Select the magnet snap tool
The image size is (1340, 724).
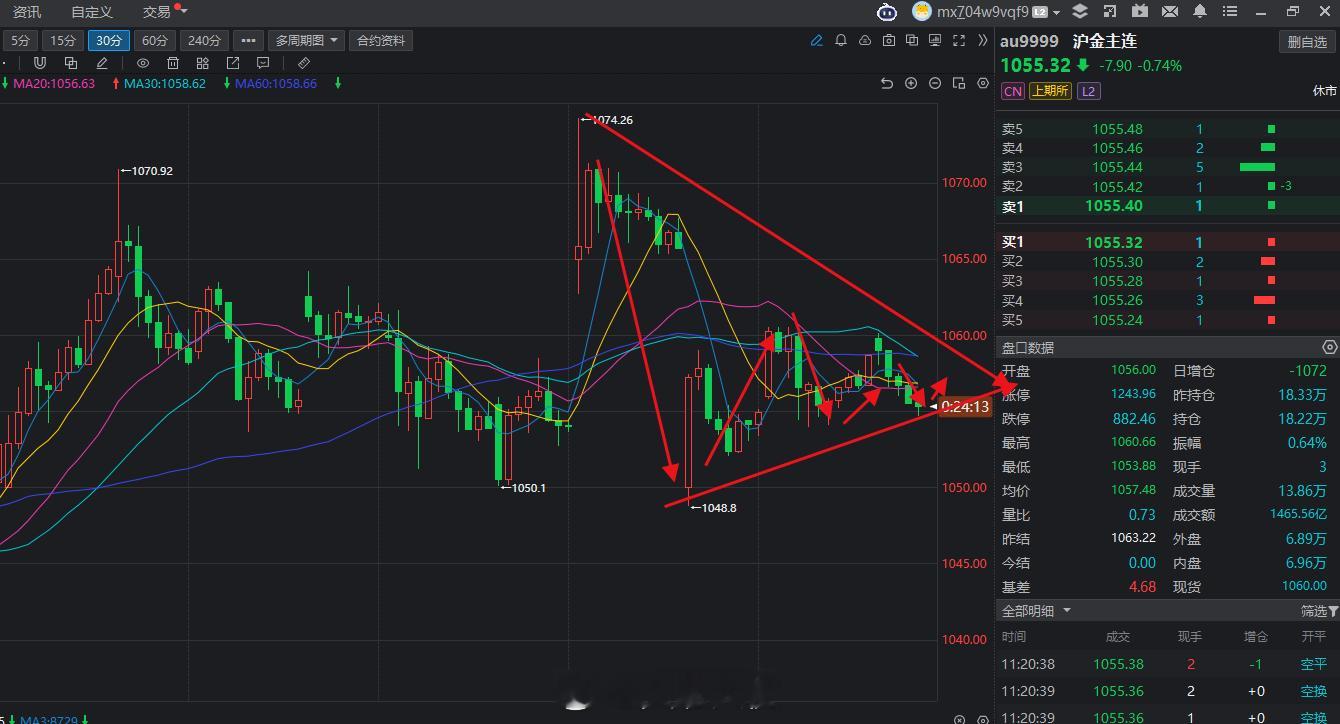pos(41,63)
